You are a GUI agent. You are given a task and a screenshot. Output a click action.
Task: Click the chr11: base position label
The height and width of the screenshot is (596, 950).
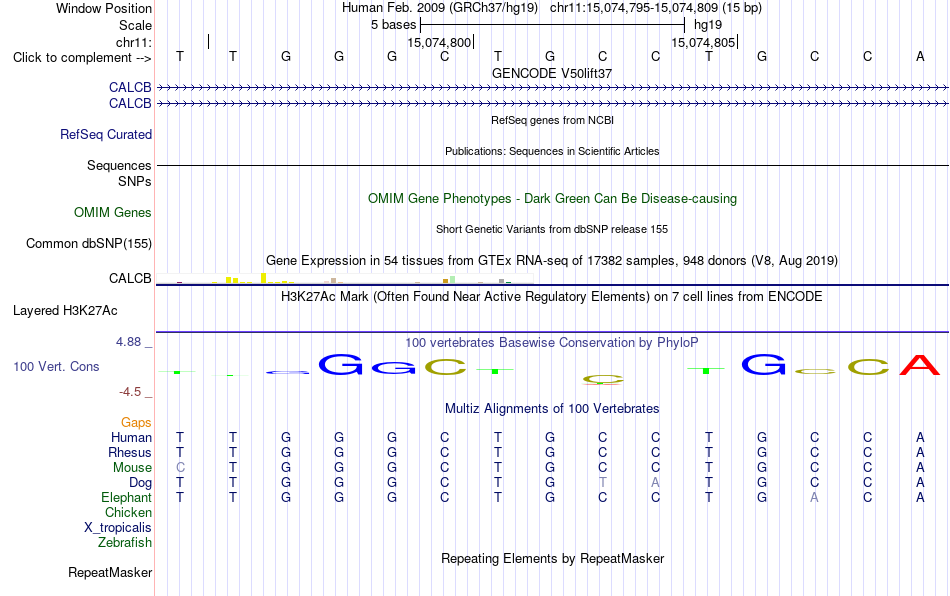[133, 42]
